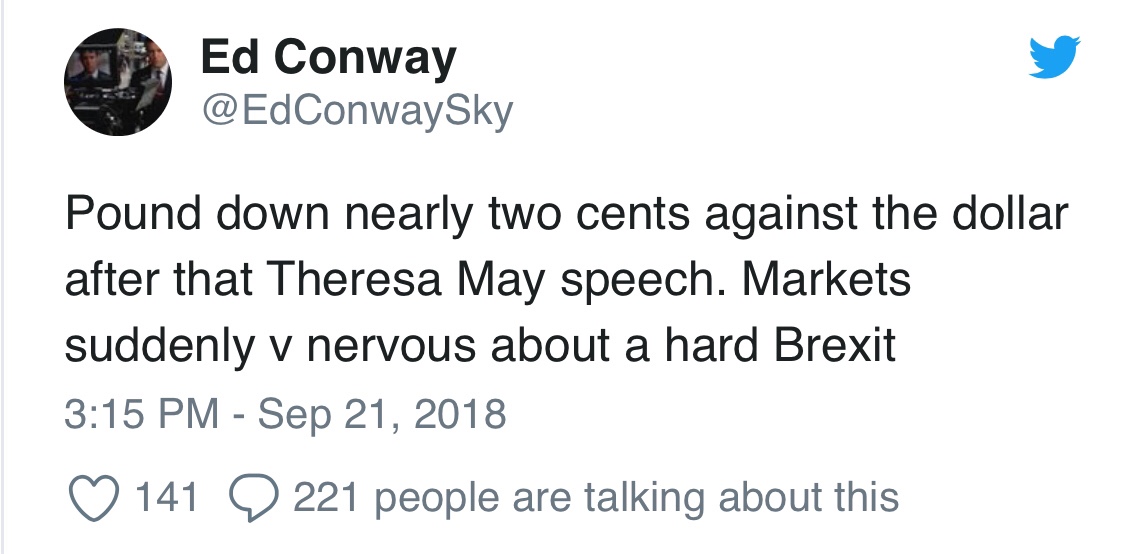Image resolution: width=1129 pixels, height=554 pixels.
Task: Open the @EdConwaySky handle link
Action: (357, 112)
